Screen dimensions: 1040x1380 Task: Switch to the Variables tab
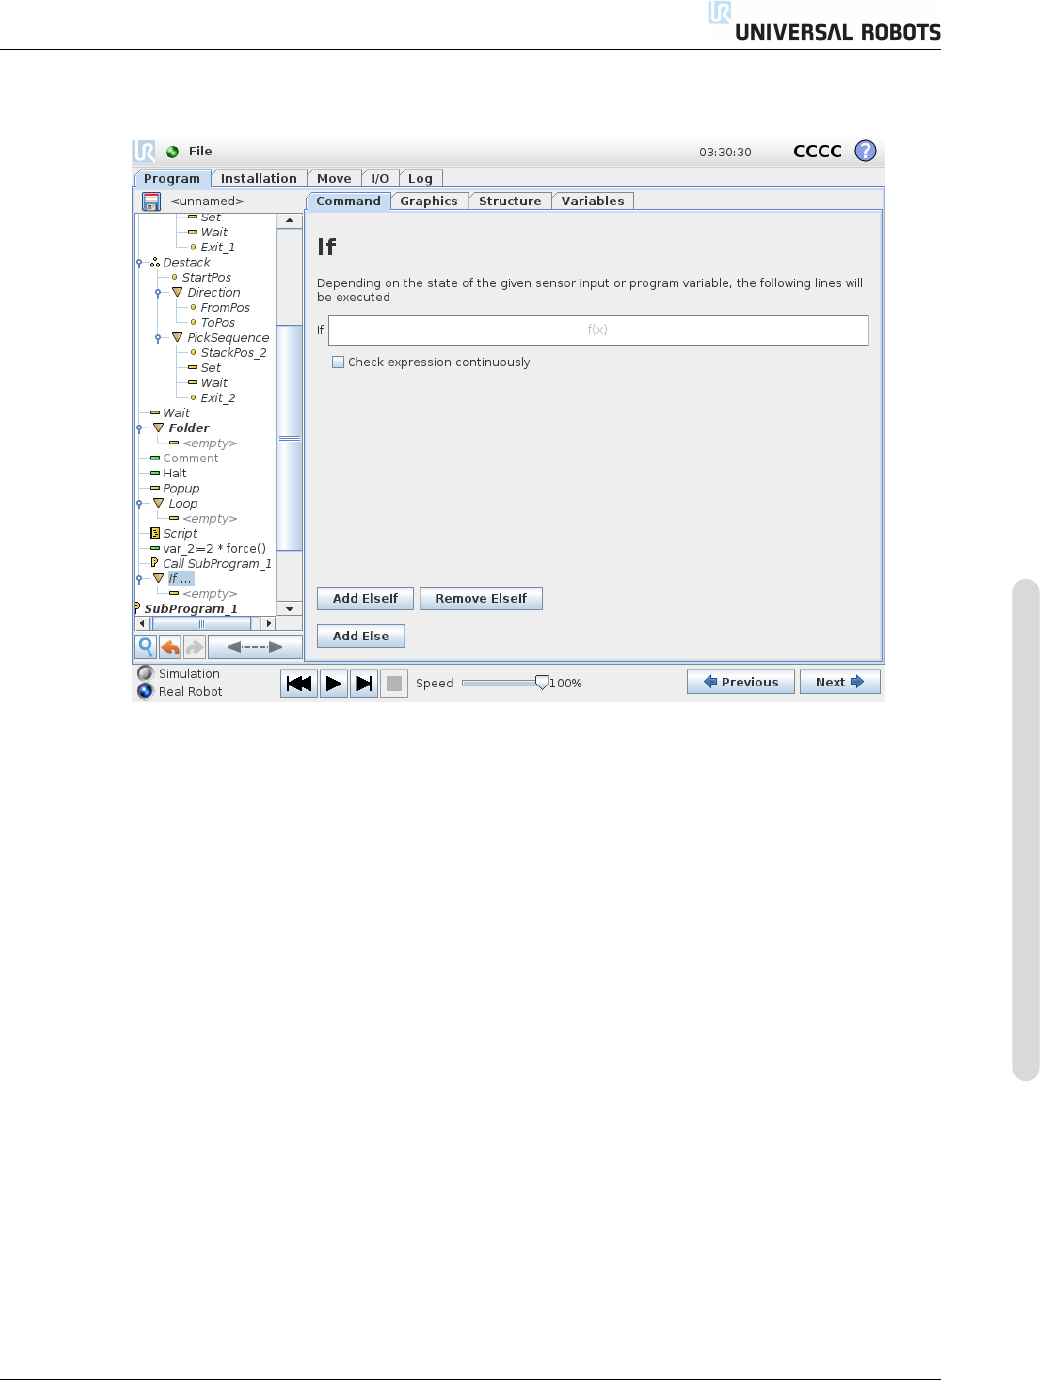pos(593,201)
